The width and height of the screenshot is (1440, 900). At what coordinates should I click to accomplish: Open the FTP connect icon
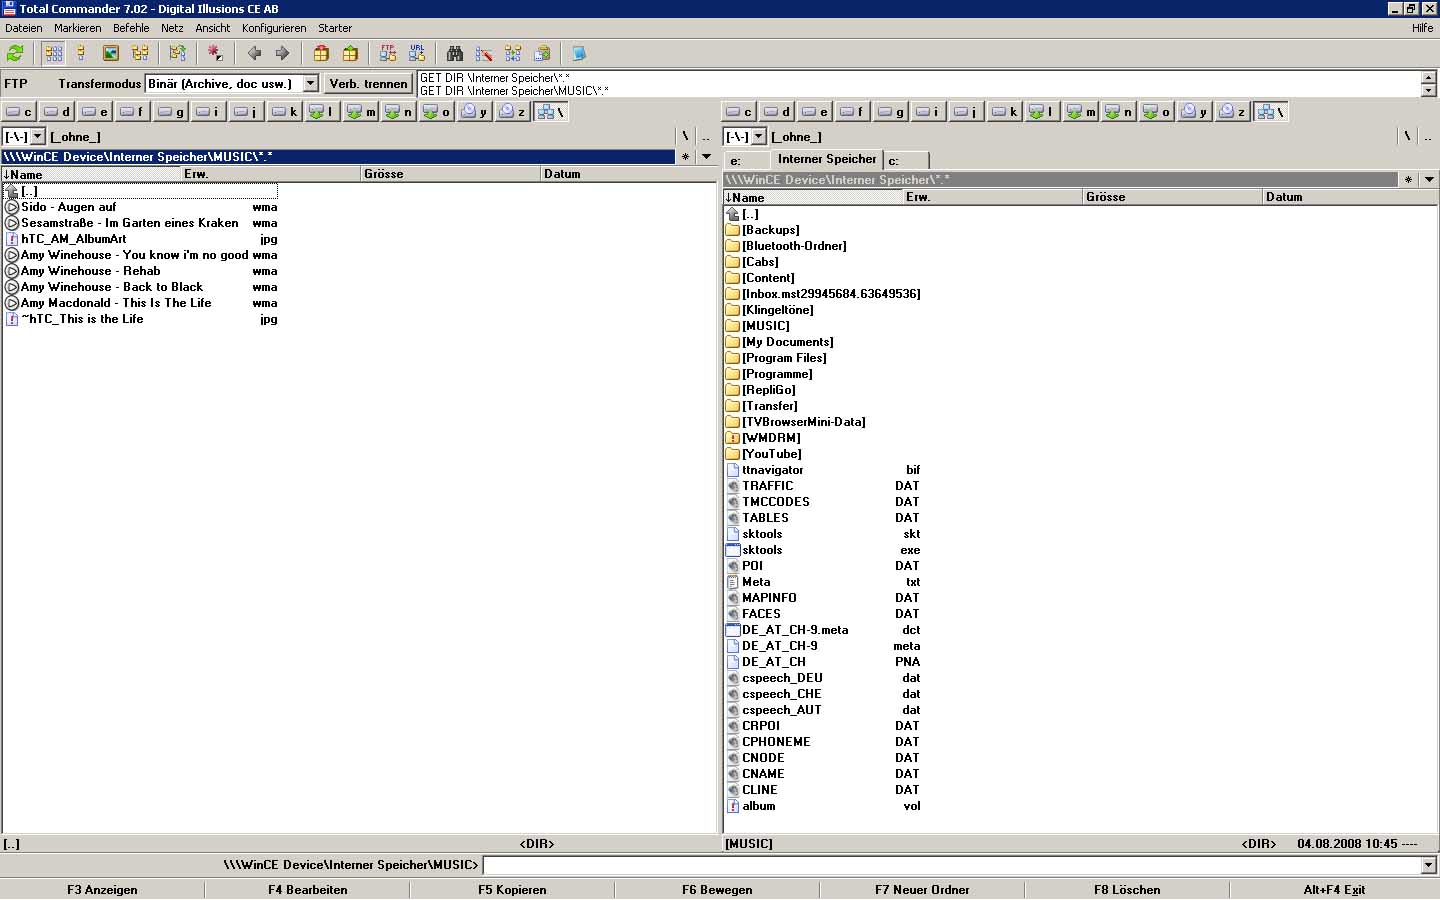click(388, 53)
